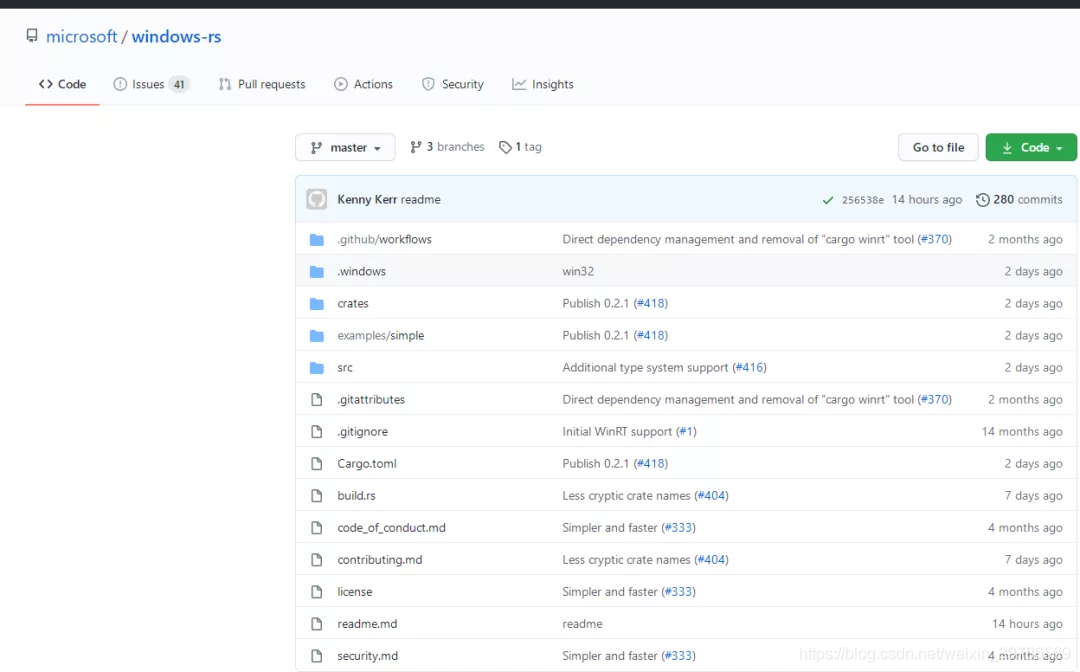Expand the master branch dropdown

(345, 147)
